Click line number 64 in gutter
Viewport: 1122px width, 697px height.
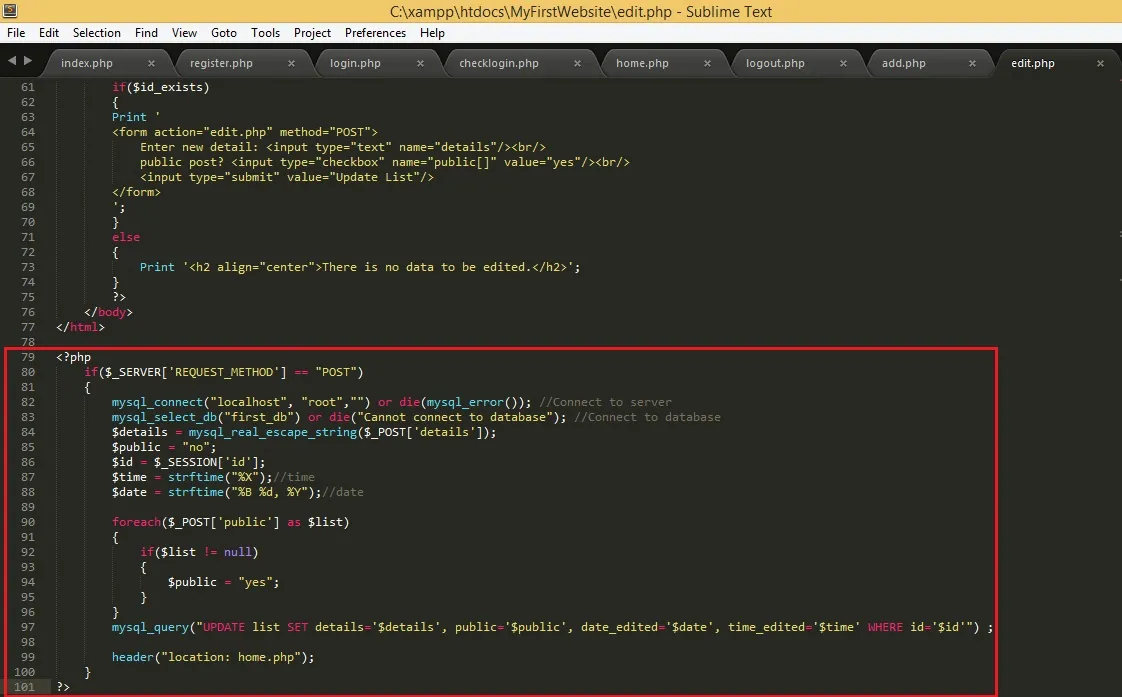click(x=27, y=132)
